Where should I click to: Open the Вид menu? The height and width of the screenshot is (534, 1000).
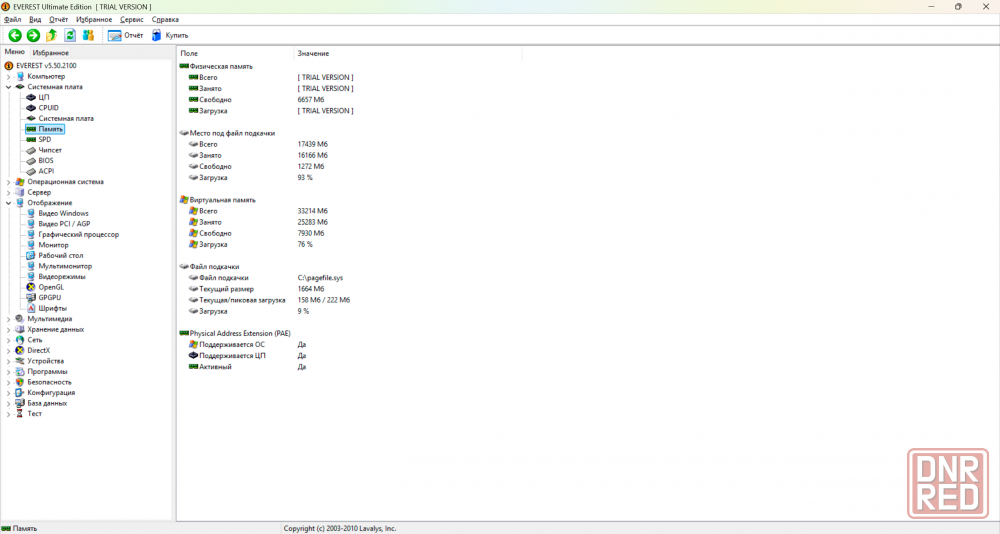coord(35,20)
